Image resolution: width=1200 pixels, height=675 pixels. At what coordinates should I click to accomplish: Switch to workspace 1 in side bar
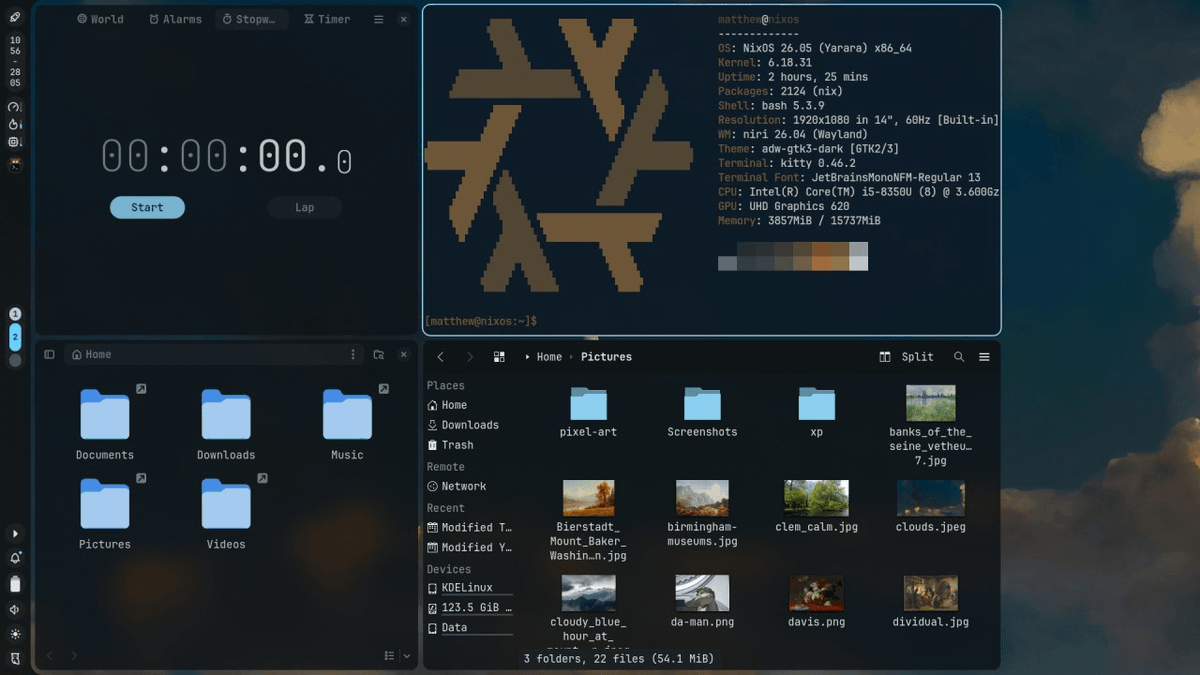click(x=15, y=314)
